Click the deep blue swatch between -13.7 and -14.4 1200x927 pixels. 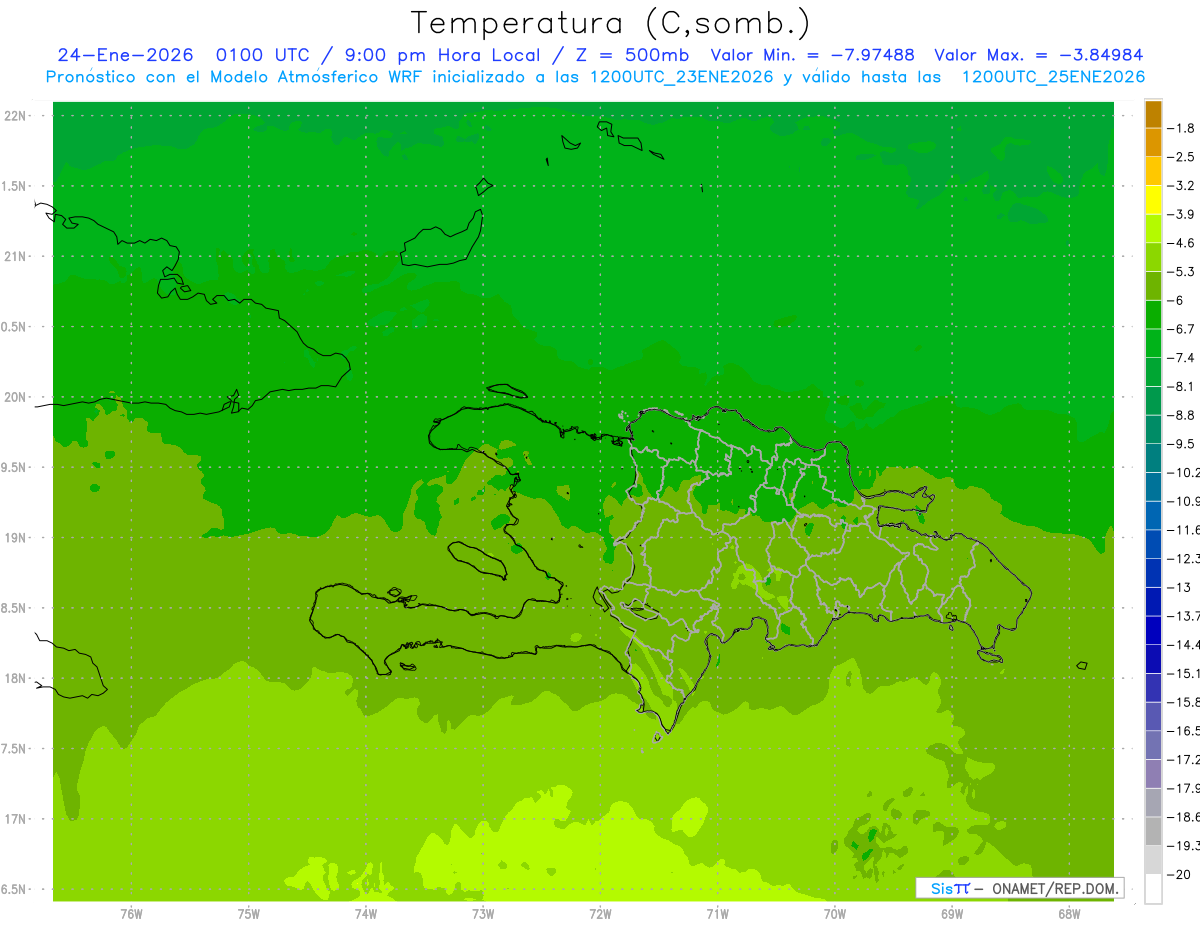click(1153, 630)
